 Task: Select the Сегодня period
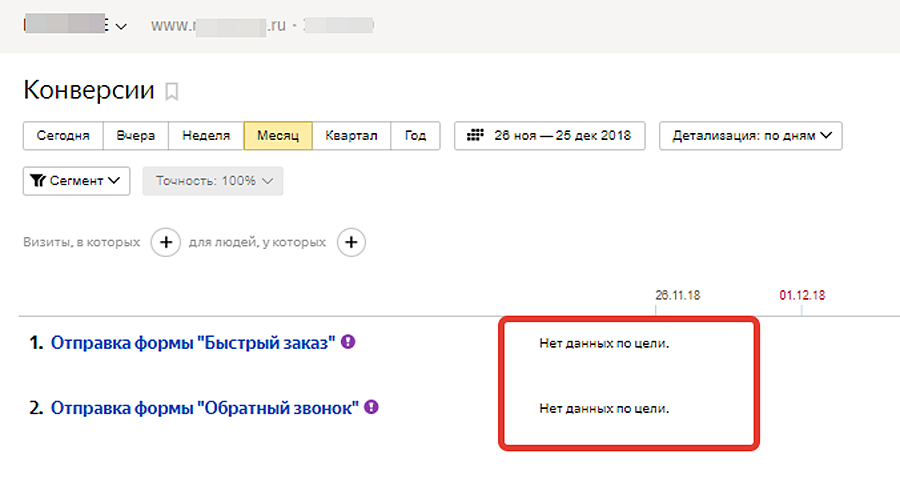point(63,136)
